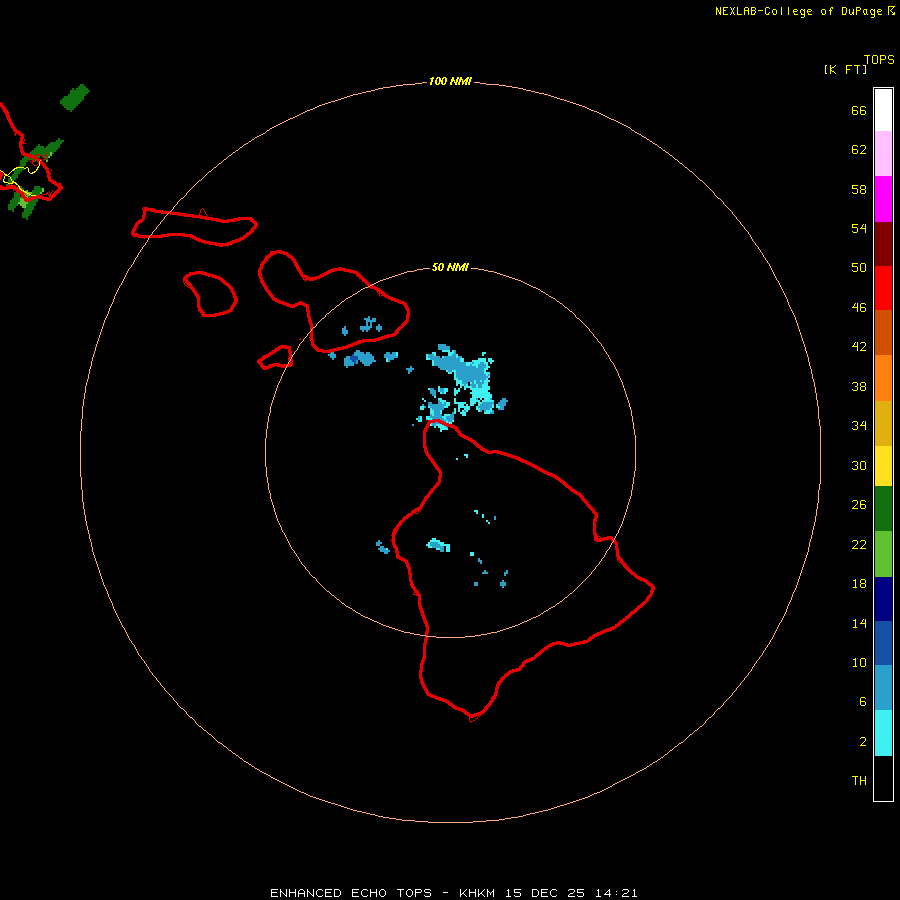Click the 38 legend value
900x900 pixels.
tap(859, 386)
